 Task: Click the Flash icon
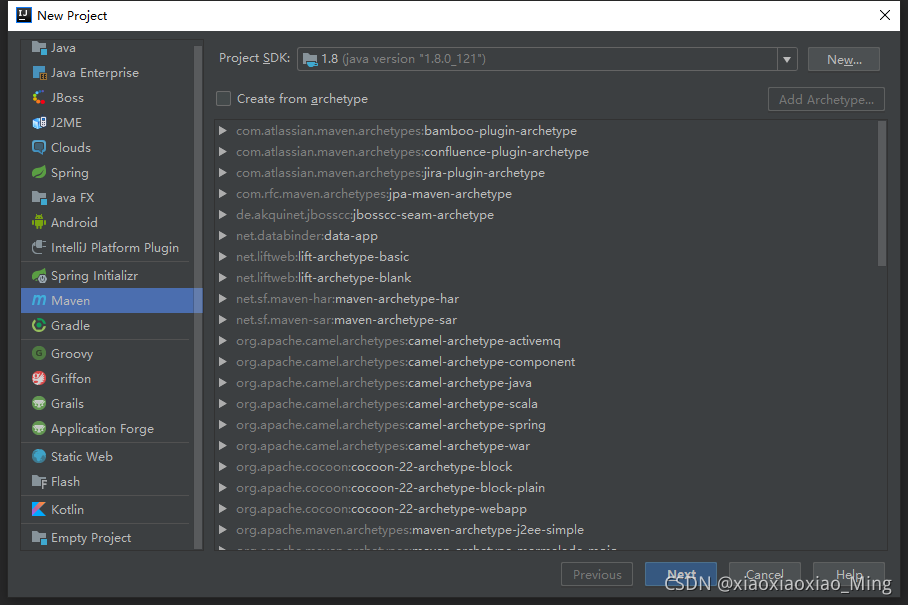coord(39,482)
